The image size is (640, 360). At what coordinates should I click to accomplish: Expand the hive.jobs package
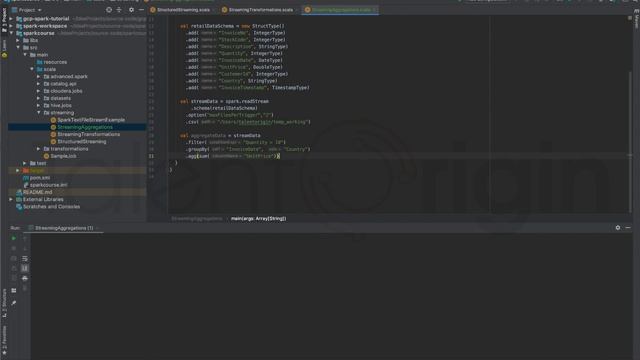pos(39,105)
